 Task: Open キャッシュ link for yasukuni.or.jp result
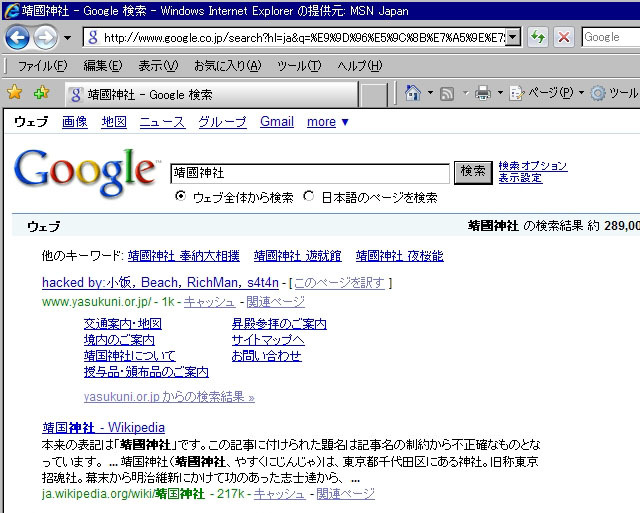[209, 302]
